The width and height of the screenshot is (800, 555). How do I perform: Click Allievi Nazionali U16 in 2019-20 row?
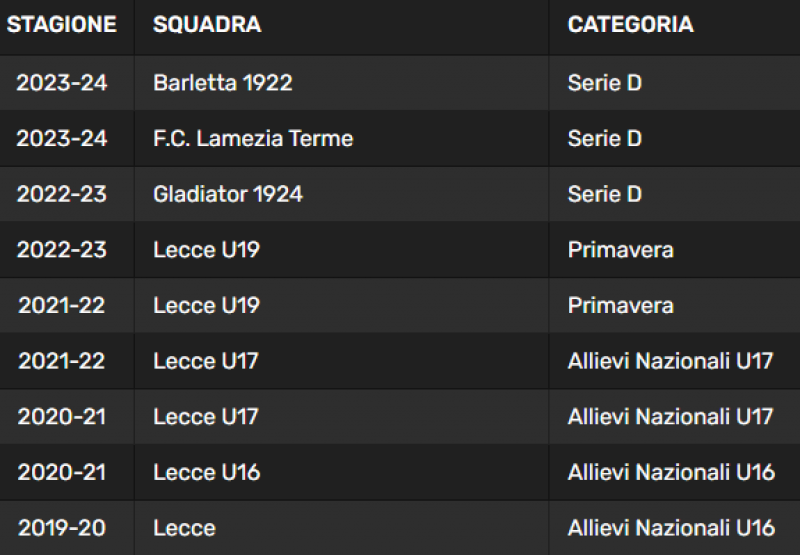(x=671, y=527)
